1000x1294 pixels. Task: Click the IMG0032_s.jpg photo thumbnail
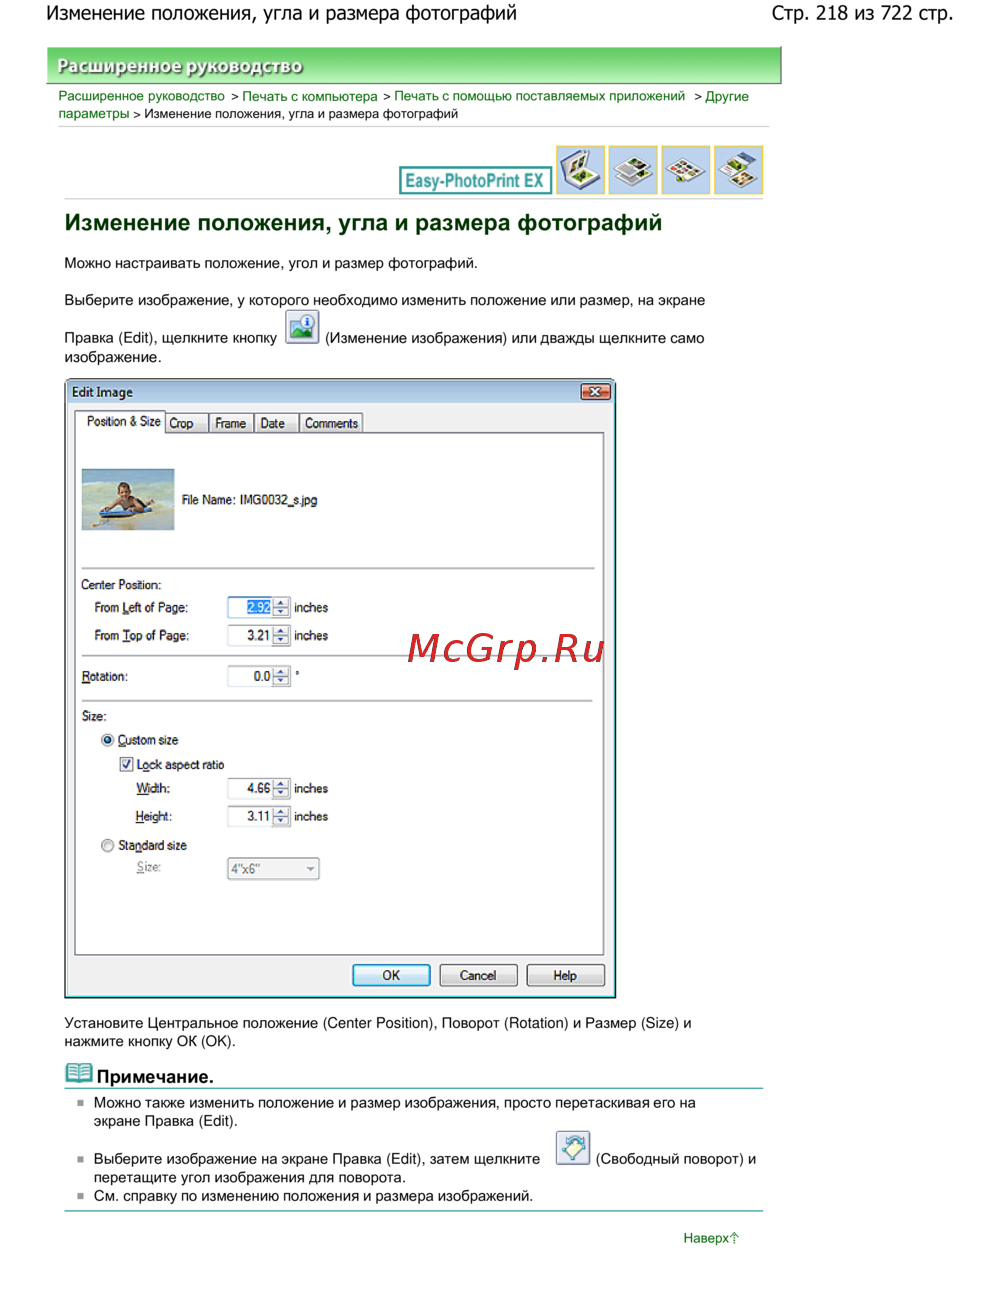click(x=128, y=499)
